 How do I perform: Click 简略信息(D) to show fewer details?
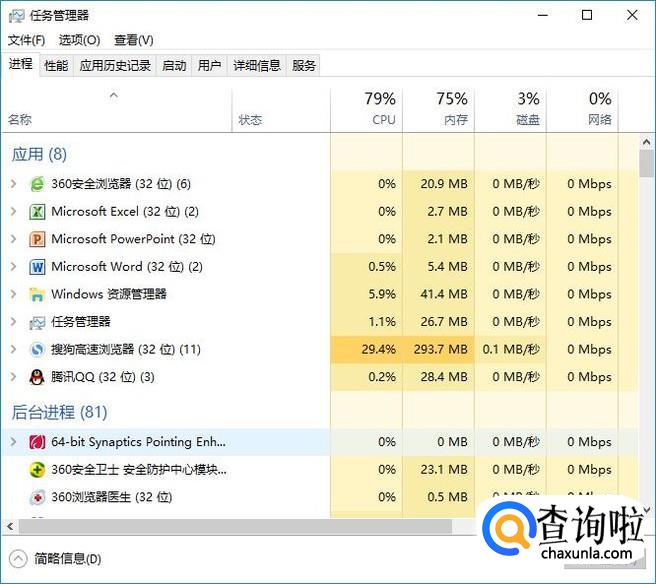pos(55,559)
